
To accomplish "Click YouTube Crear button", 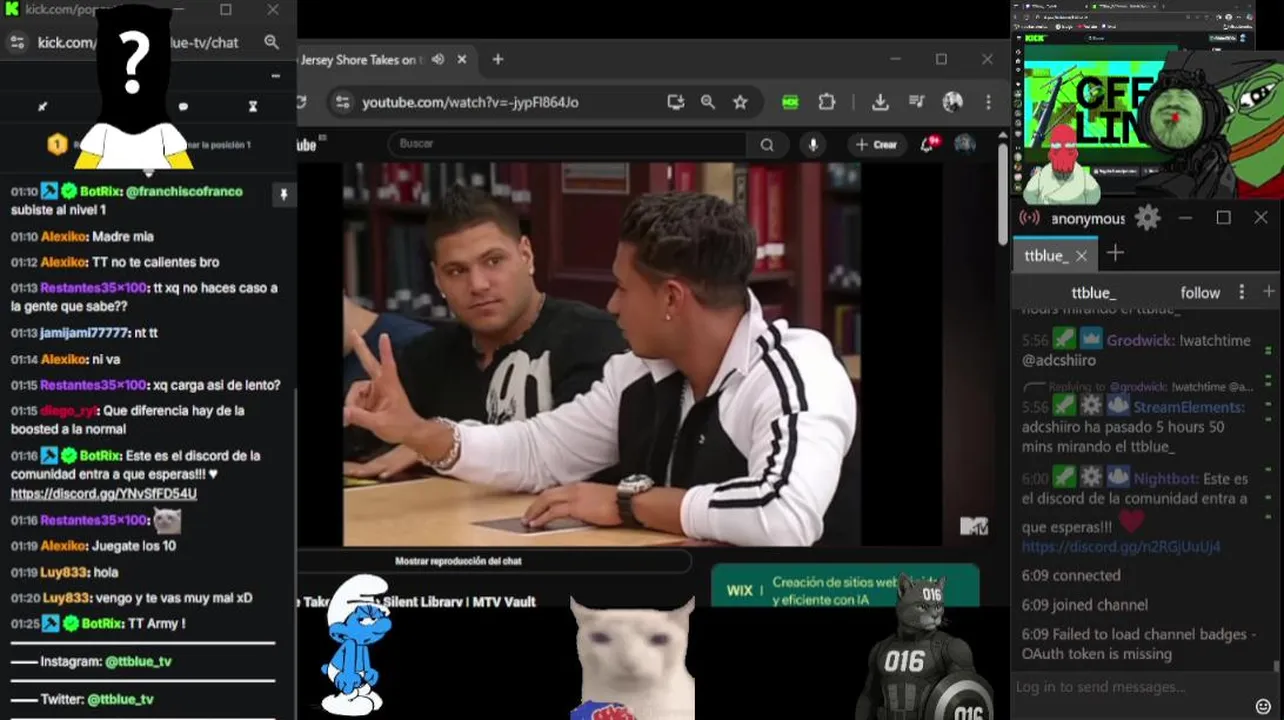I will [876, 145].
